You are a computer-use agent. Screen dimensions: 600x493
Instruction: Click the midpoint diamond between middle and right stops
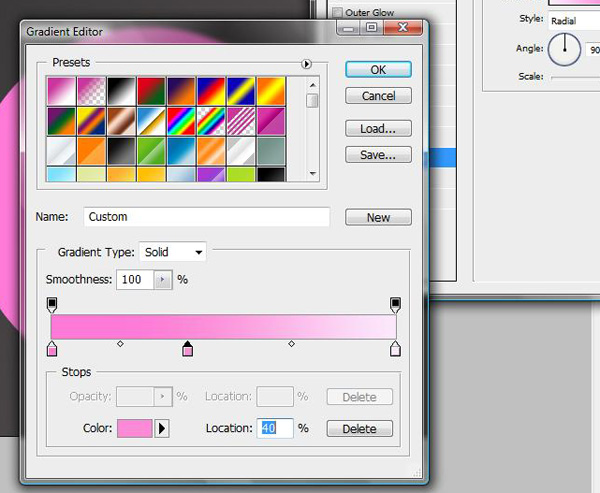291,344
